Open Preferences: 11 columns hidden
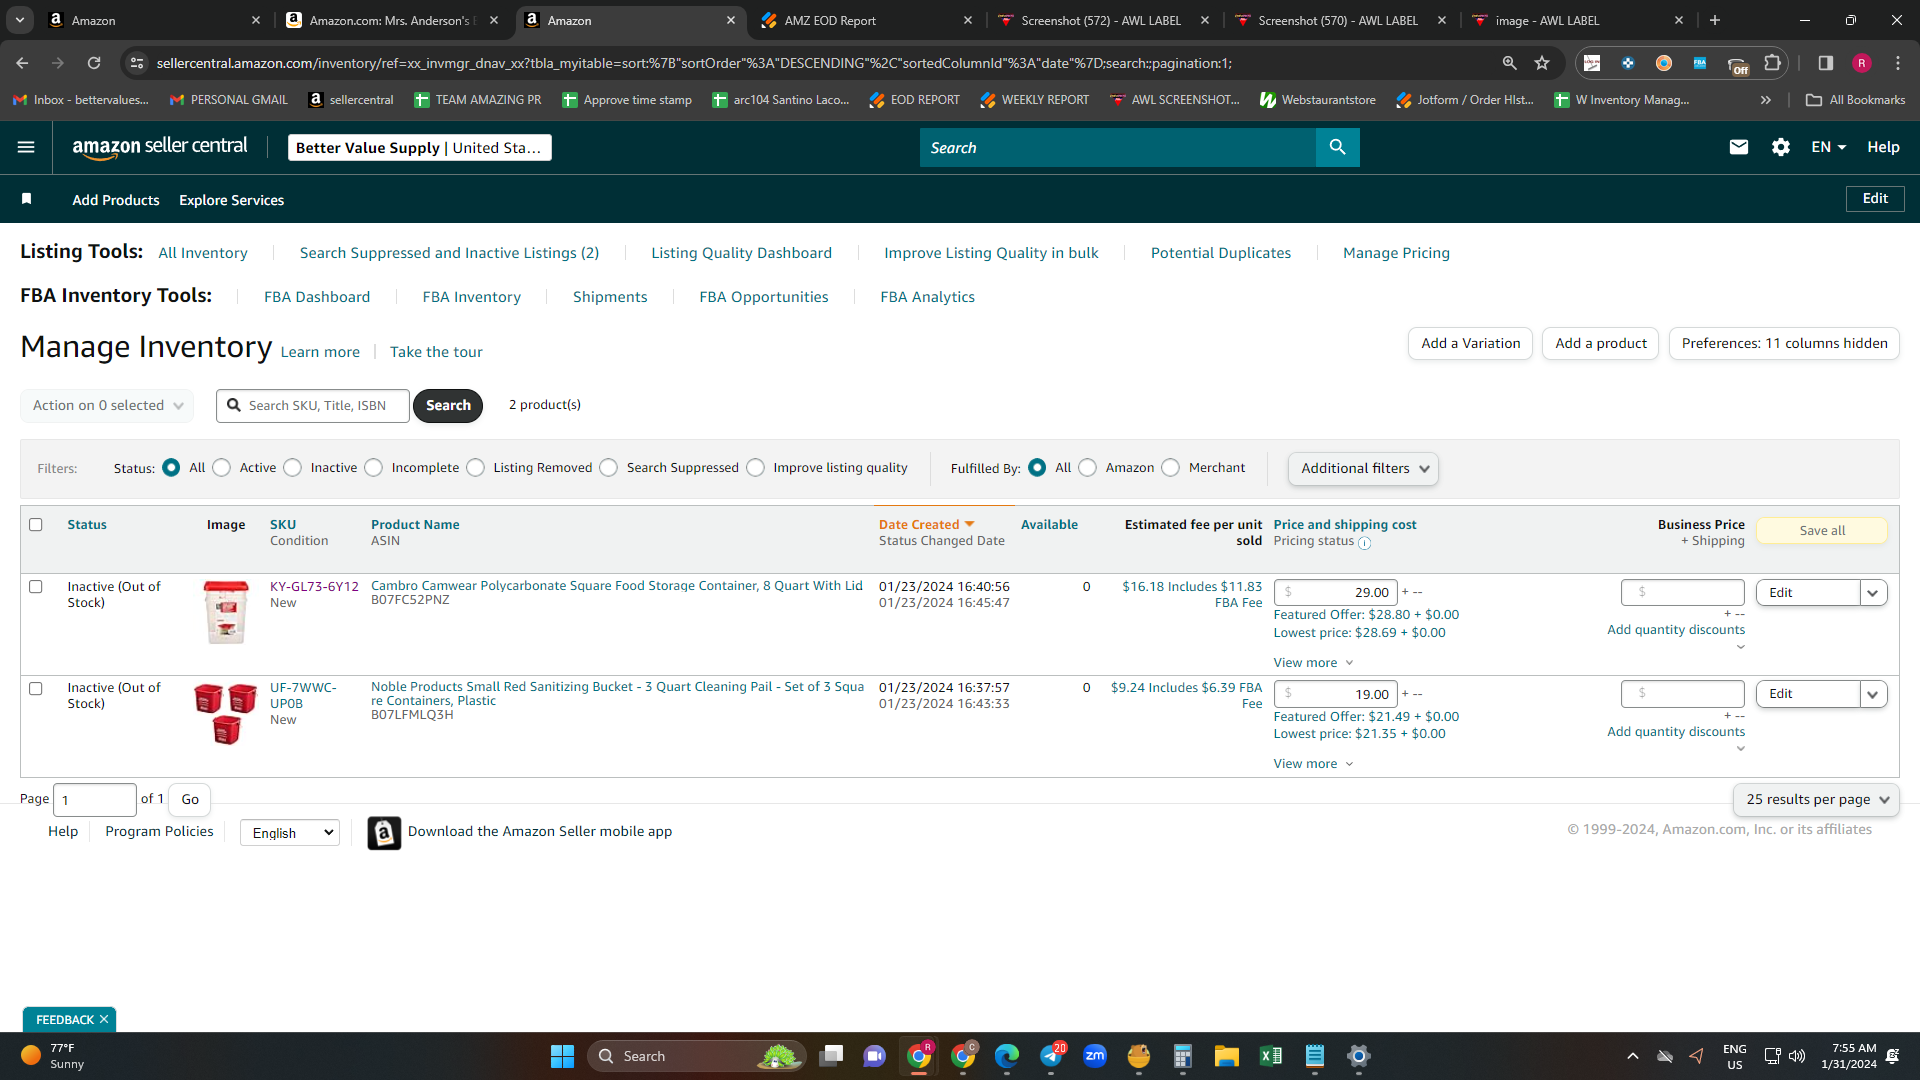1920x1080 pixels. pyautogui.click(x=1784, y=344)
